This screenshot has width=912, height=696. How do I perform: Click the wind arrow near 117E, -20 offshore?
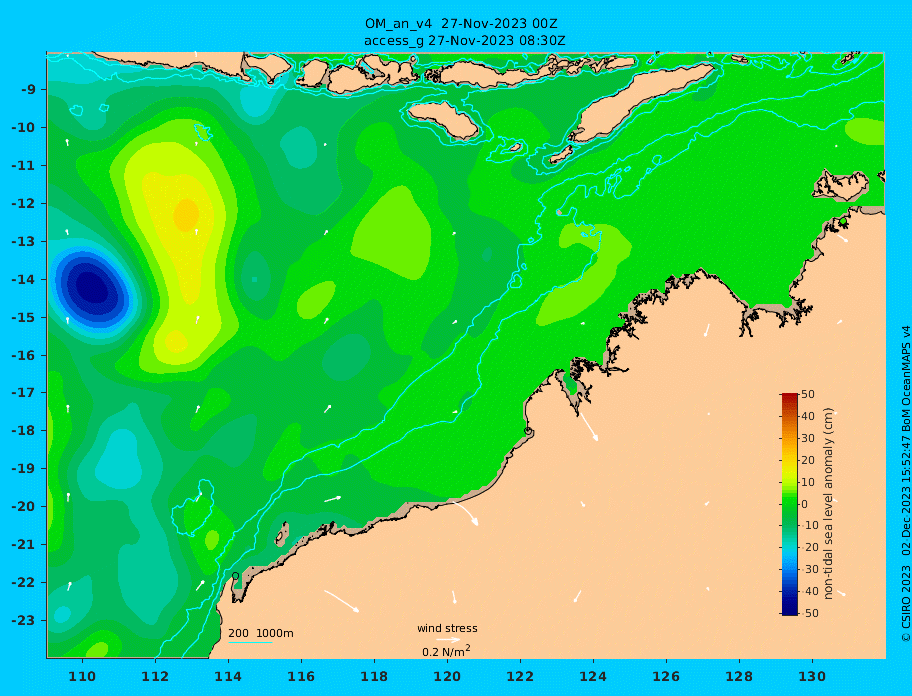click(x=333, y=499)
